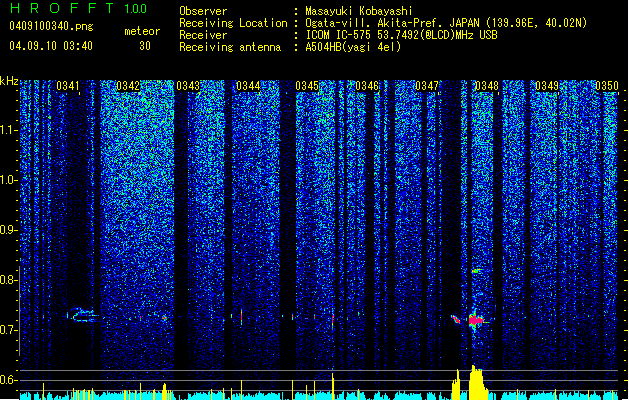Click the tallest yellow power peak at bottom
This screenshot has width=629, height=400.
coord(476,382)
